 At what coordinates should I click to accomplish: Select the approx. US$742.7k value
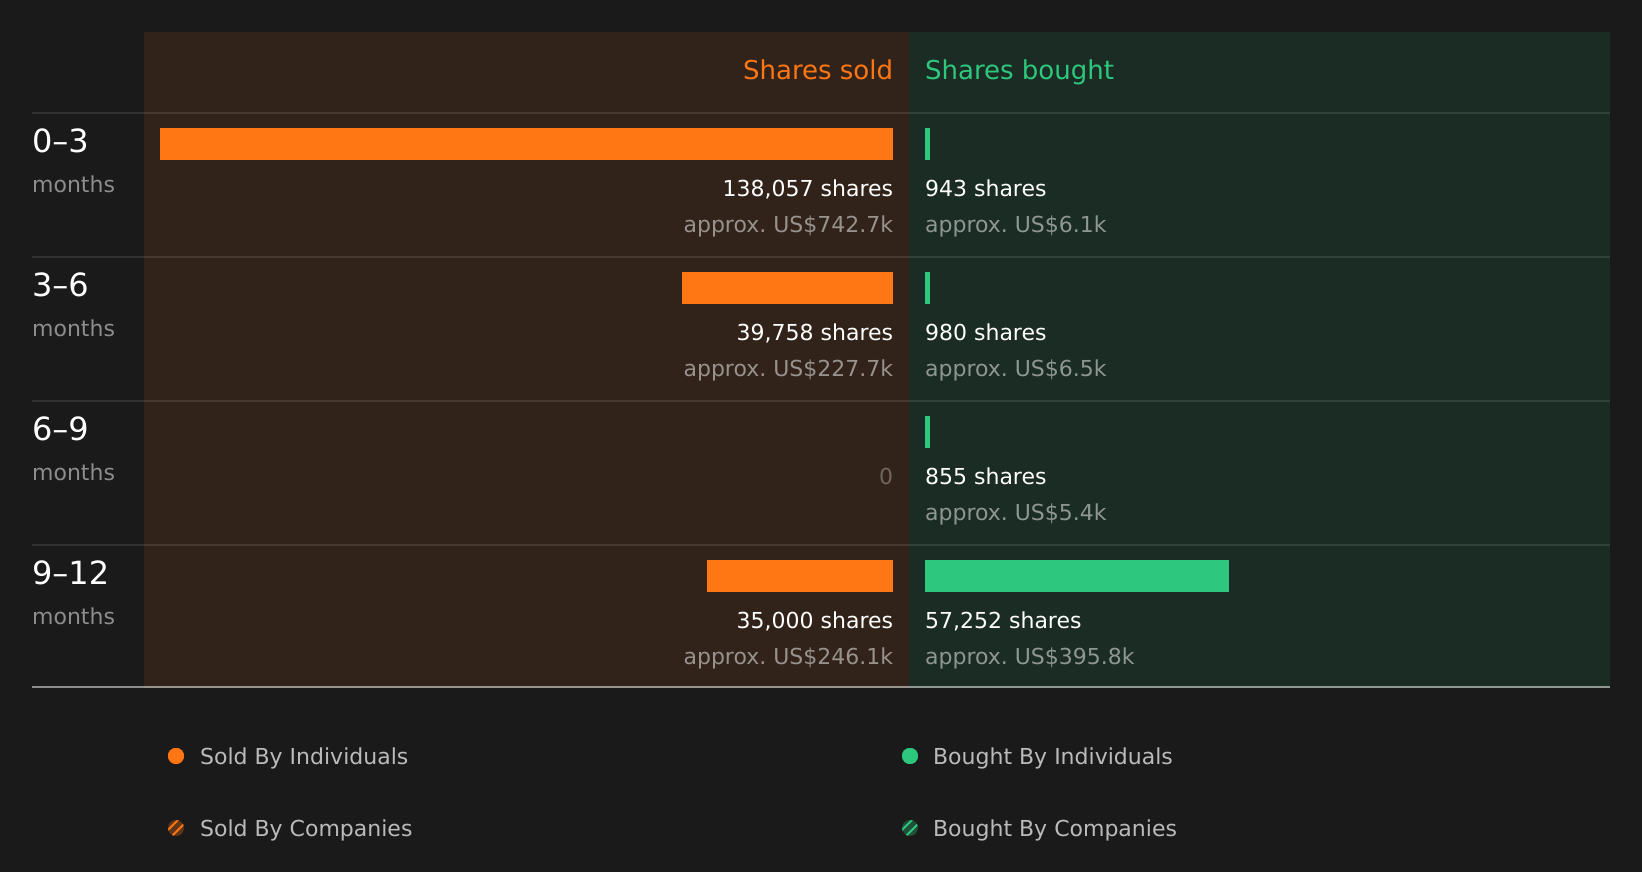(x=788, y=224)
